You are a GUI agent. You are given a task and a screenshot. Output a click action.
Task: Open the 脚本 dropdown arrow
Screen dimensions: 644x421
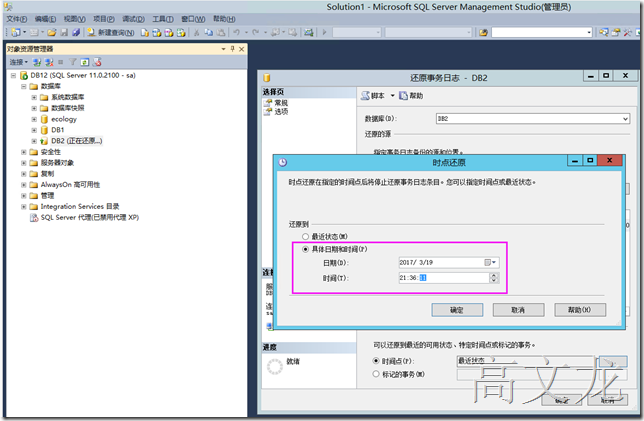point(392,96)
